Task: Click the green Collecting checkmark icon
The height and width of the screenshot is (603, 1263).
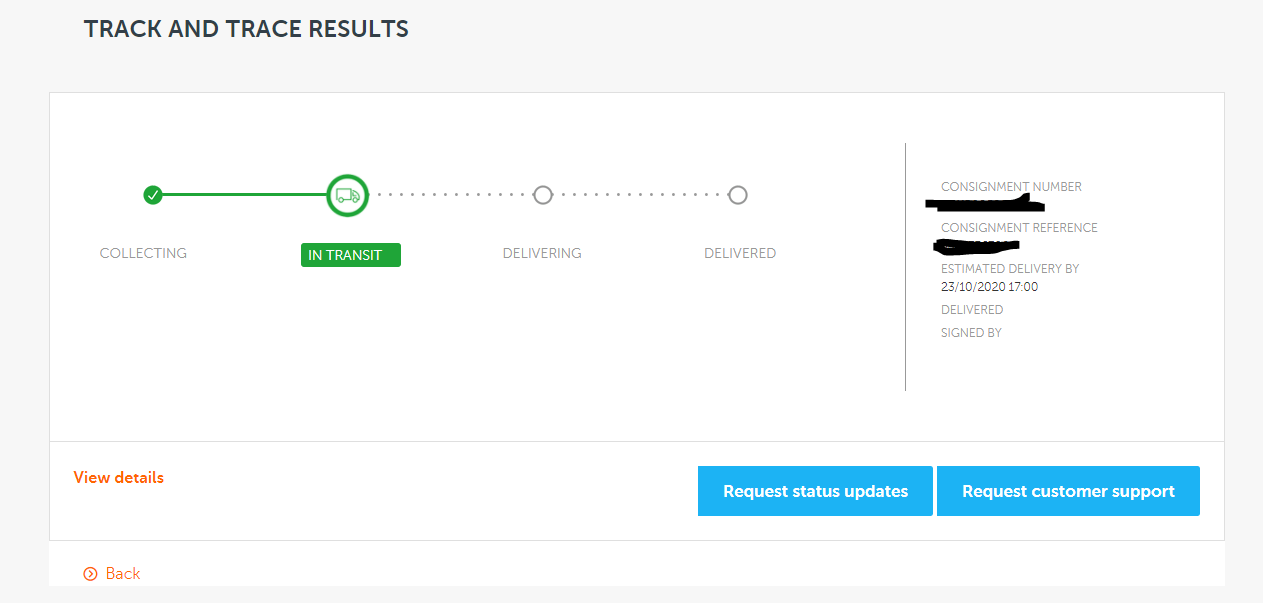Action: [x=152, y=195]
